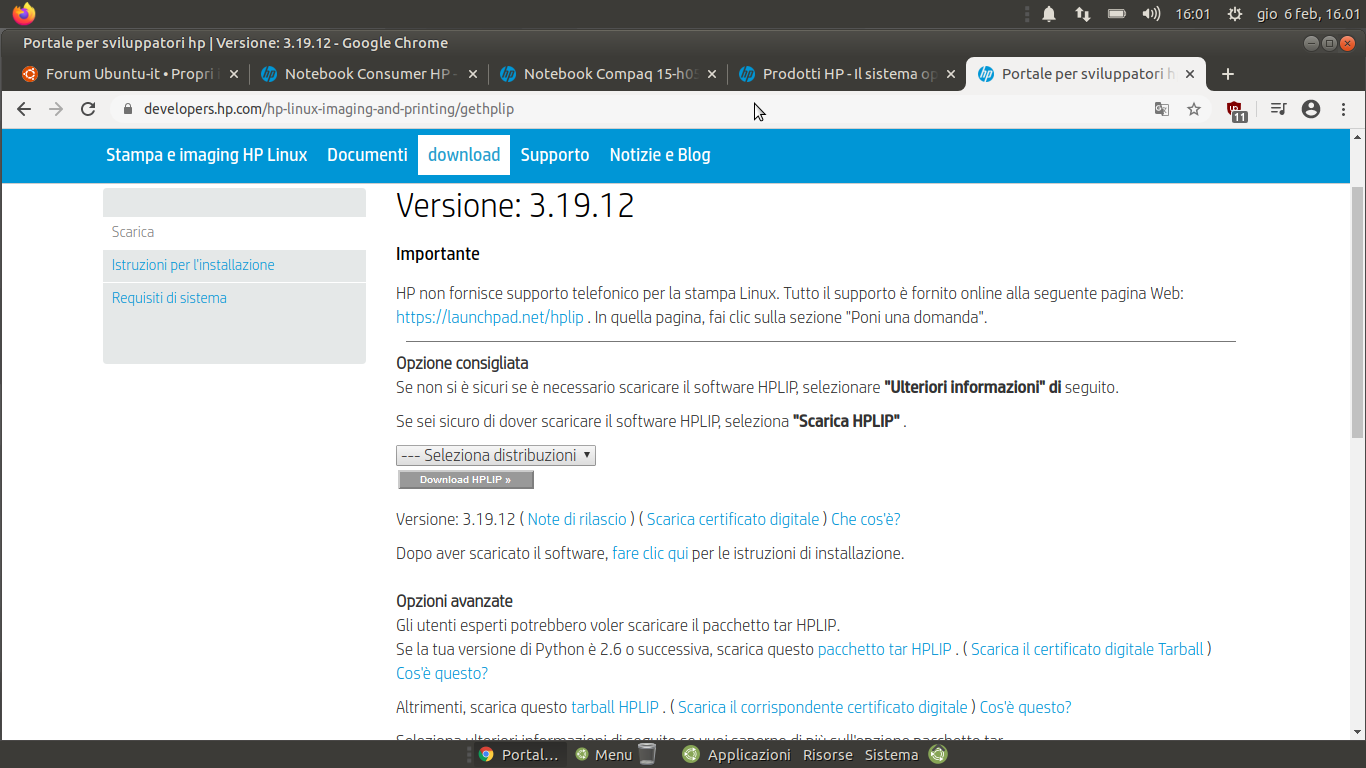Image resolution: width=1366 pixels, height=768 pixels.
Task: Click the gio 6 feb date in top panel
Action: click(x=1308, y=14)
